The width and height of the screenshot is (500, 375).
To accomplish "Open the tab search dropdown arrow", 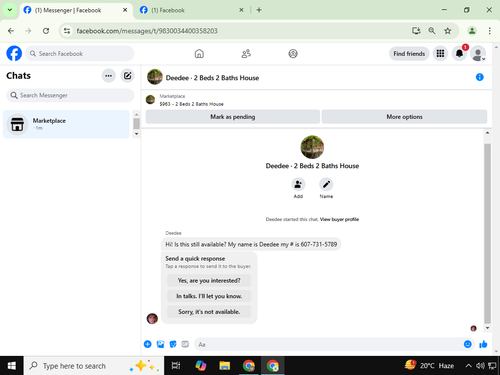I will tap(10, 10).
